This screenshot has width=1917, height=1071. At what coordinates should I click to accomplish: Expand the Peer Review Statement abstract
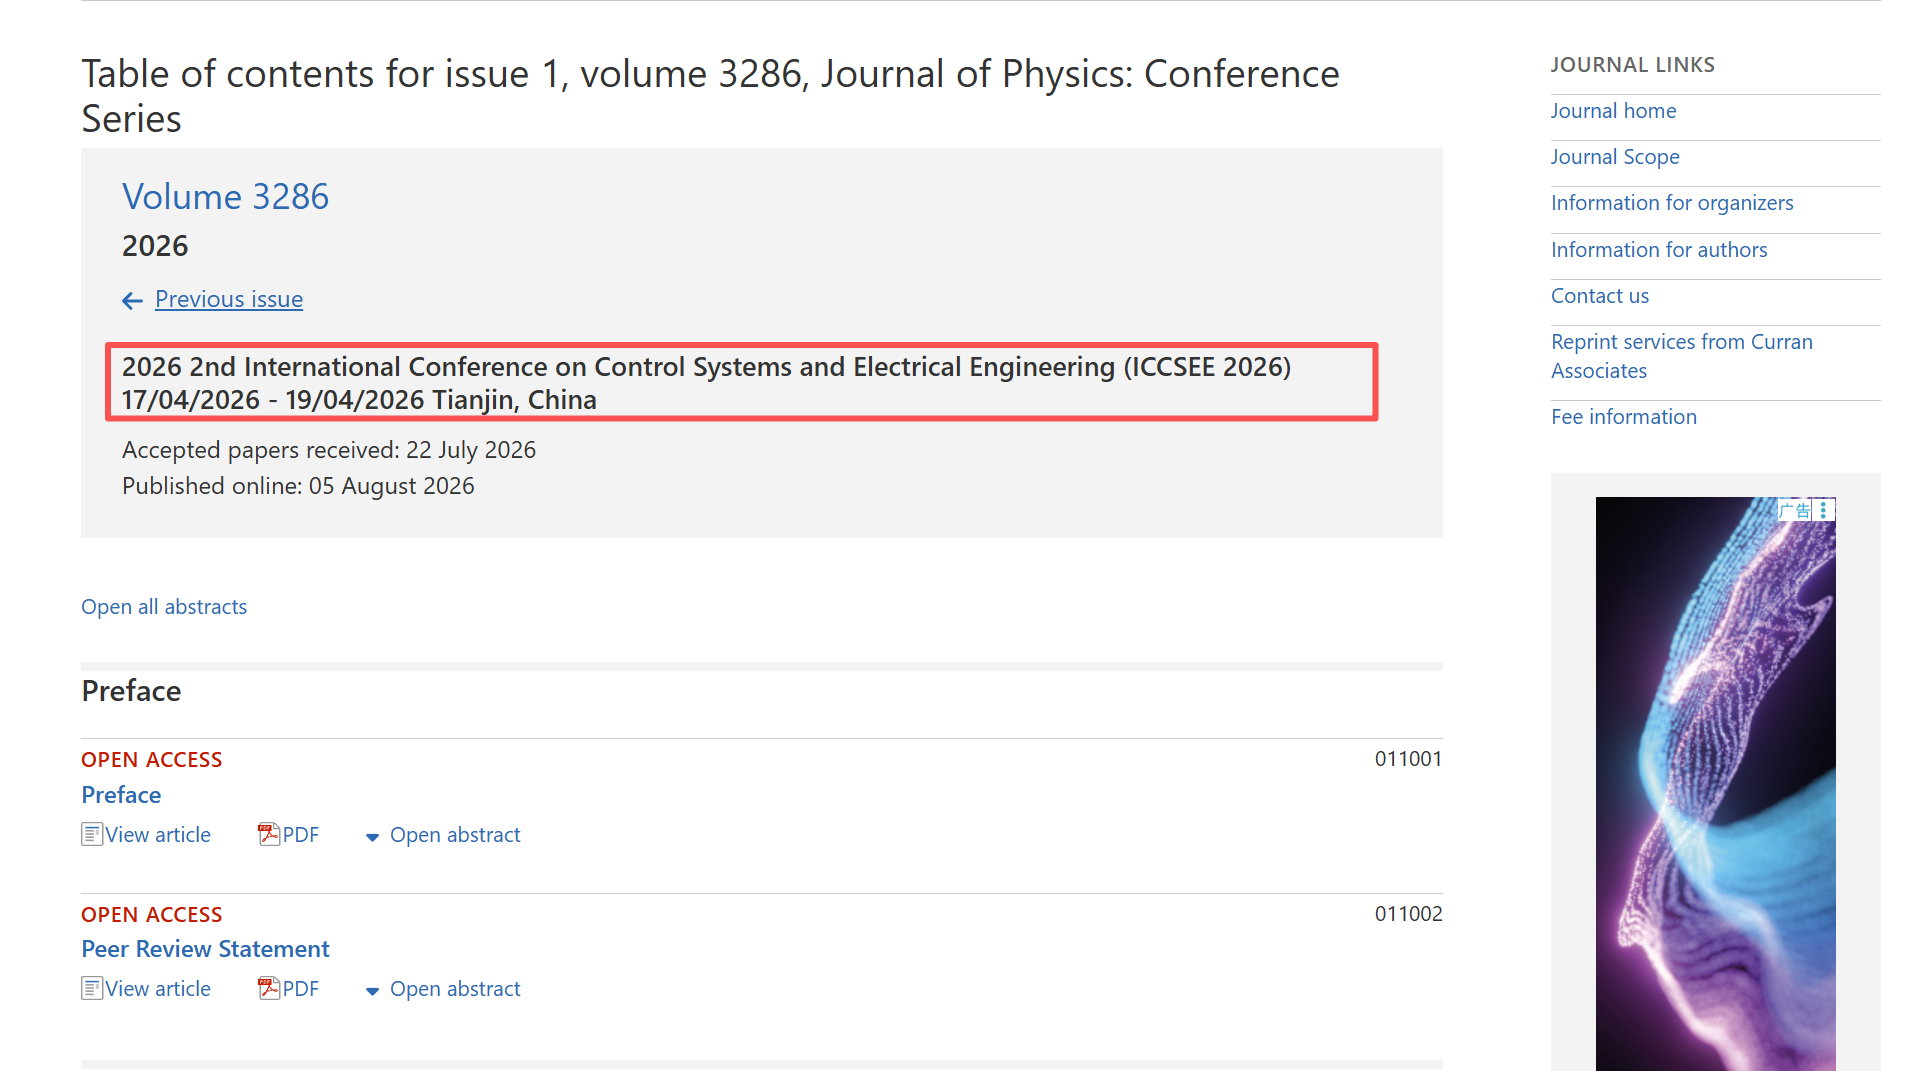[x=443, y=989]
